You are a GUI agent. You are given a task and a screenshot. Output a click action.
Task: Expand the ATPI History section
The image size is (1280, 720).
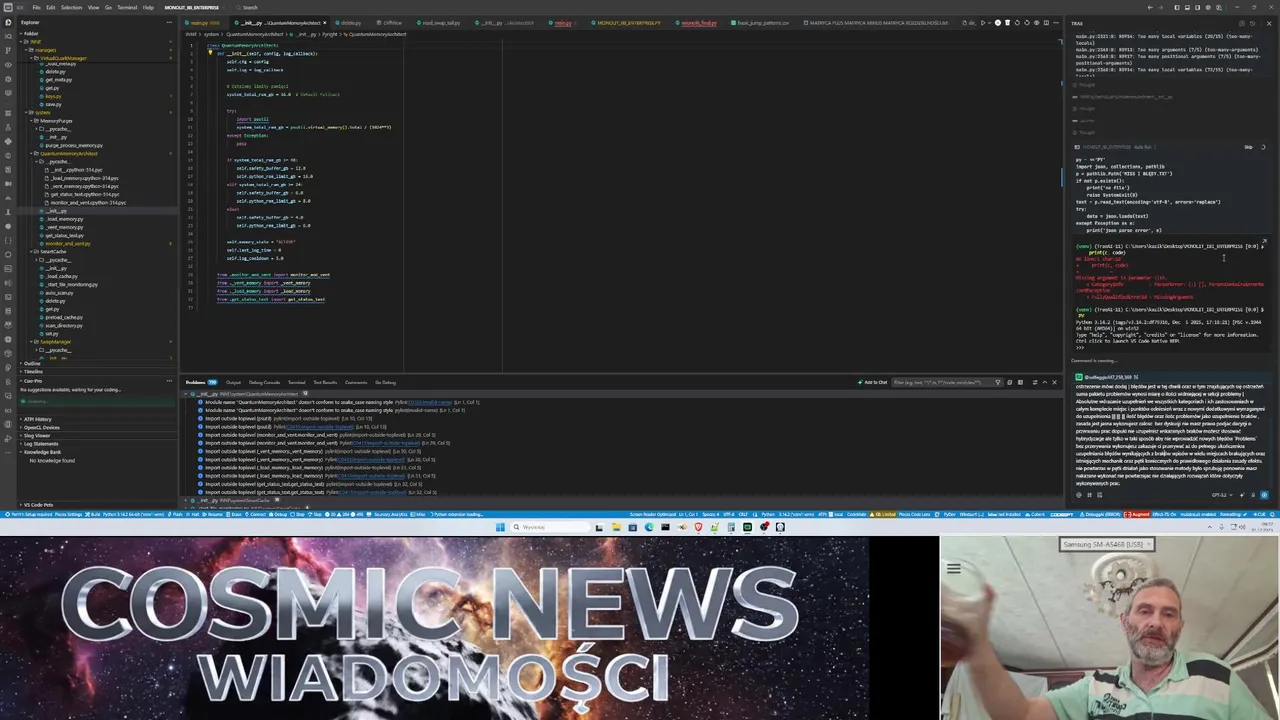(x=37, y=419)
